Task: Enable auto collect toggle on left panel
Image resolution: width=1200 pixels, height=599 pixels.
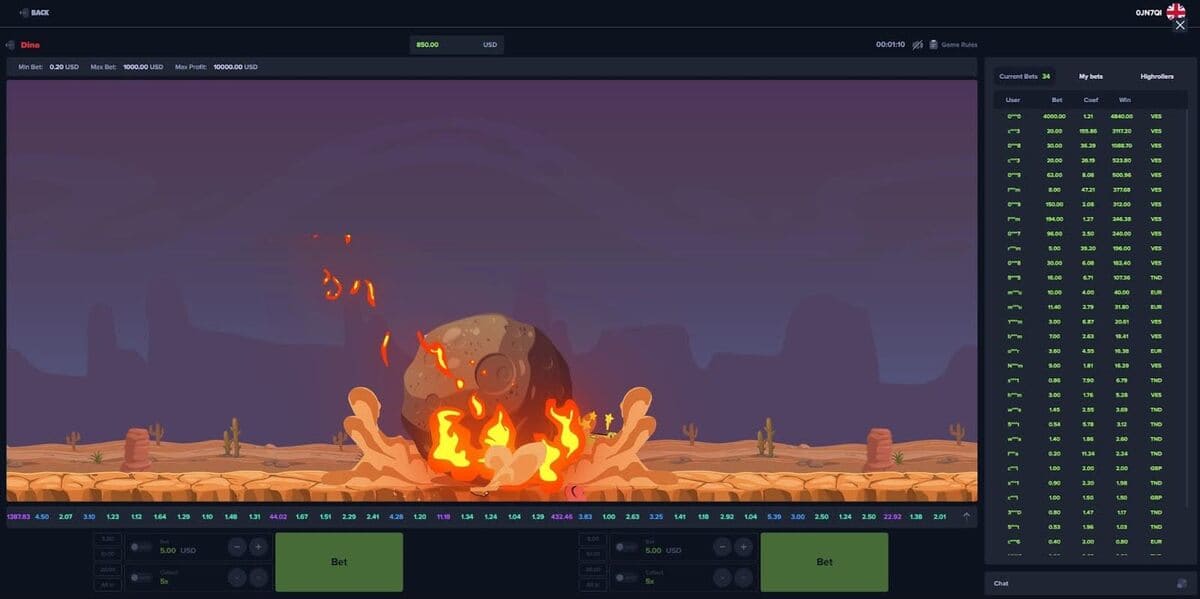Action: 137,578
